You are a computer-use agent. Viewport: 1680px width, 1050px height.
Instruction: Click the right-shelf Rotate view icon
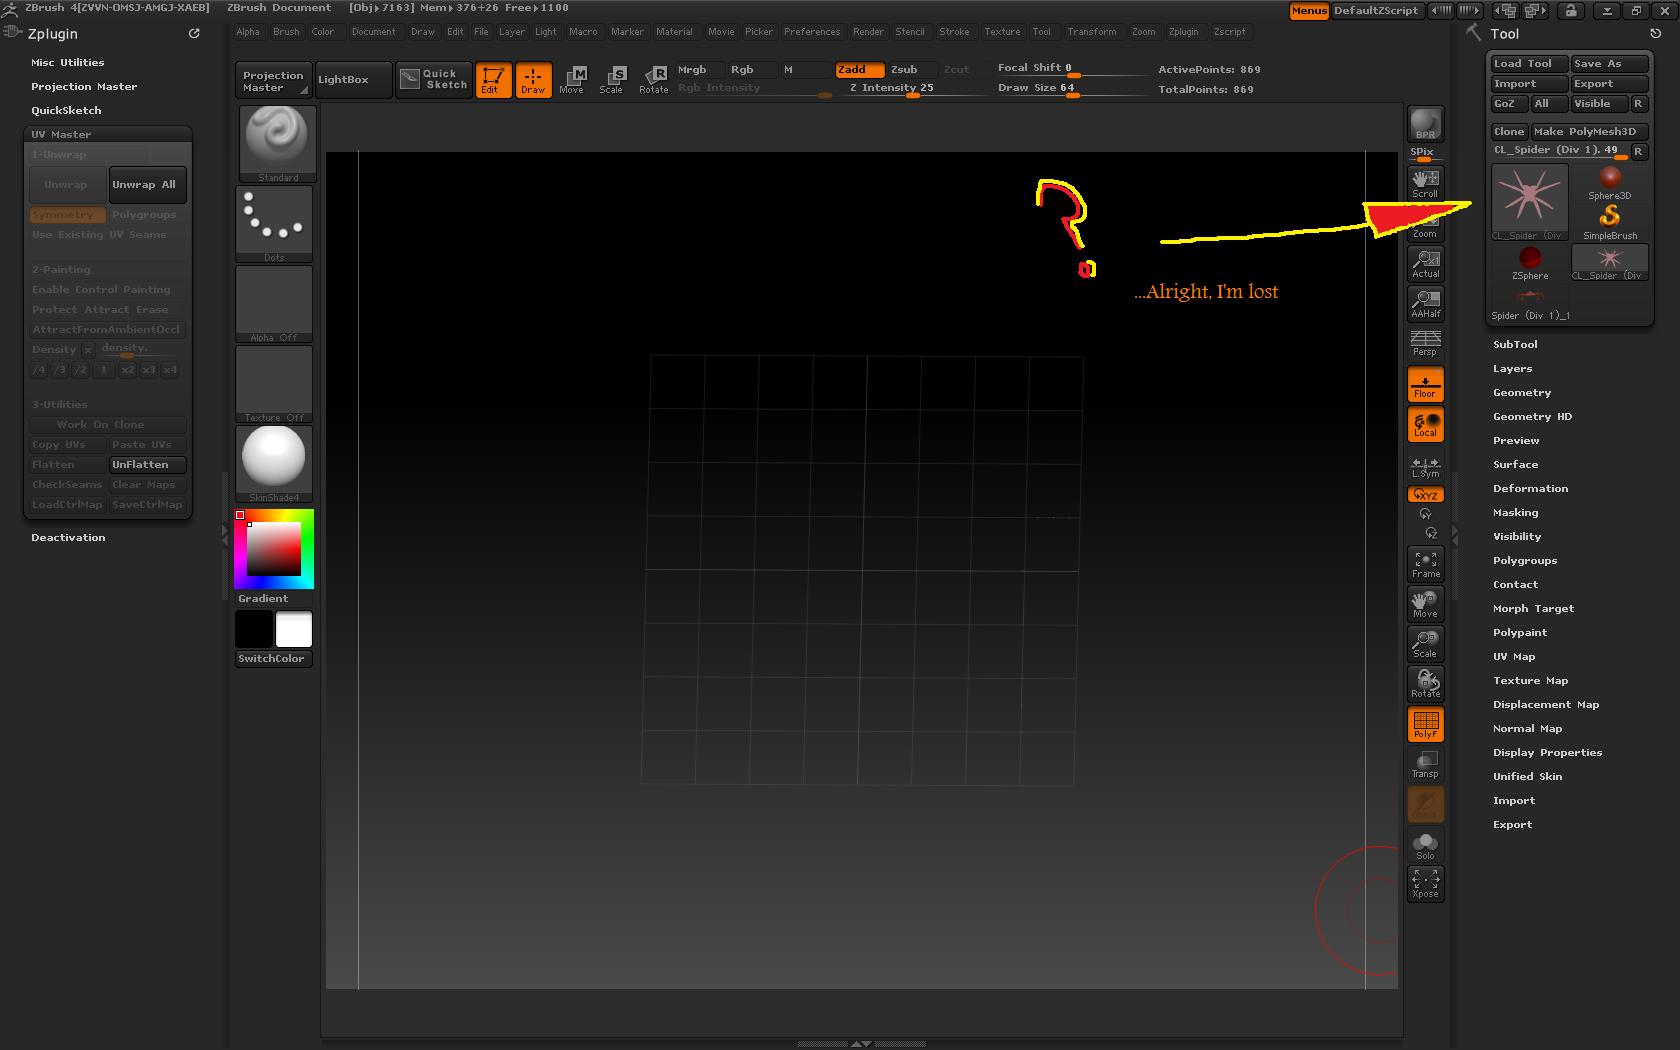[1425, 684]
